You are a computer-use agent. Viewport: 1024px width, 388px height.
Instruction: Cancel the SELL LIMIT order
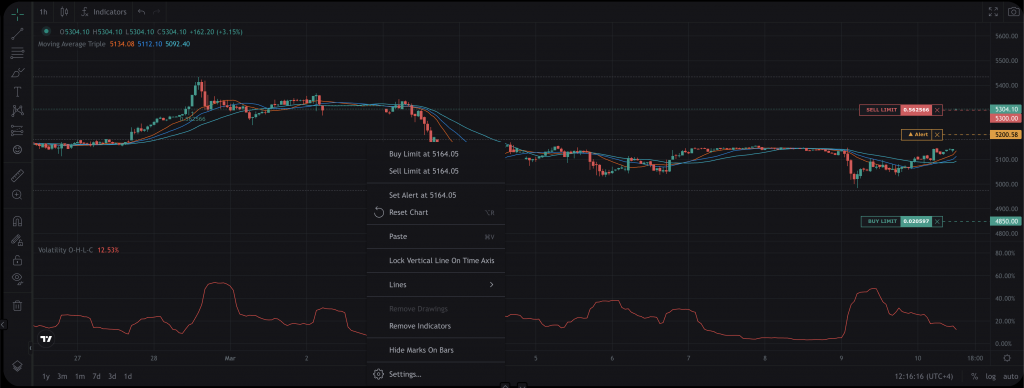point(937,110)
